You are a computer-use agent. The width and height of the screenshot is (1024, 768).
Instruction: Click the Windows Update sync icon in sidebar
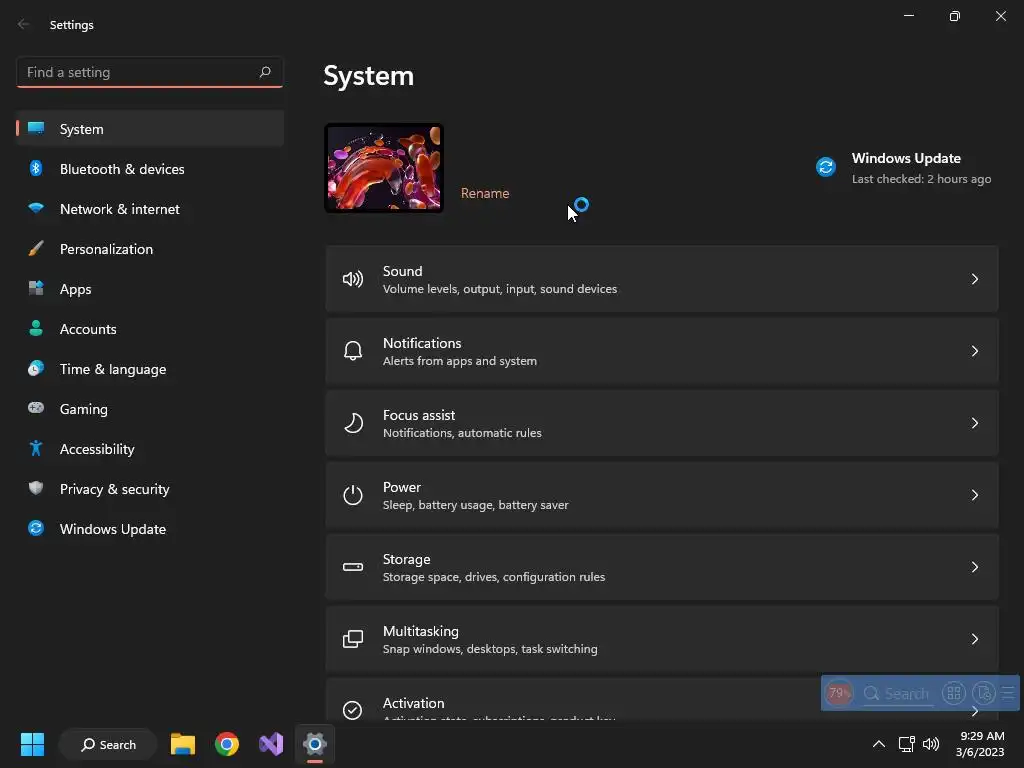tap(36, 528)
